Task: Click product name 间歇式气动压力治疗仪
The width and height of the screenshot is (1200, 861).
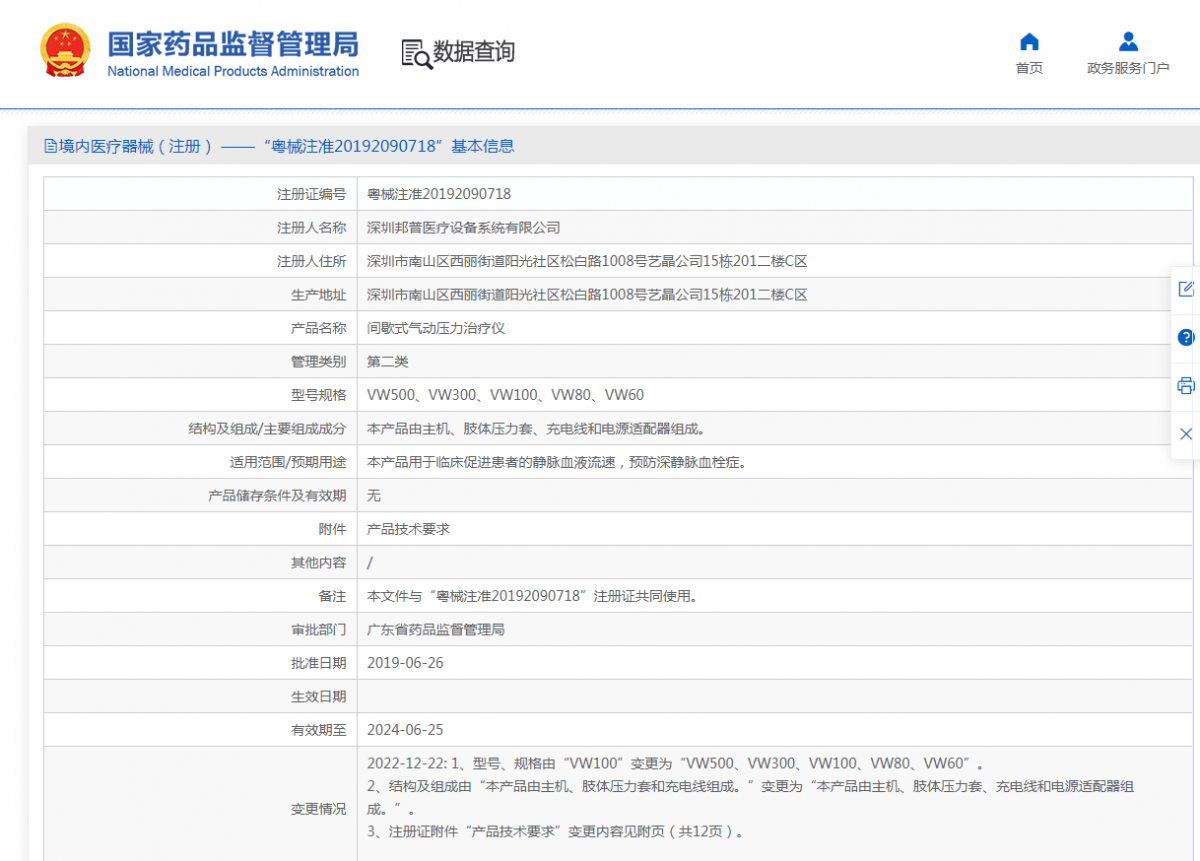Action: pos(436,328)
